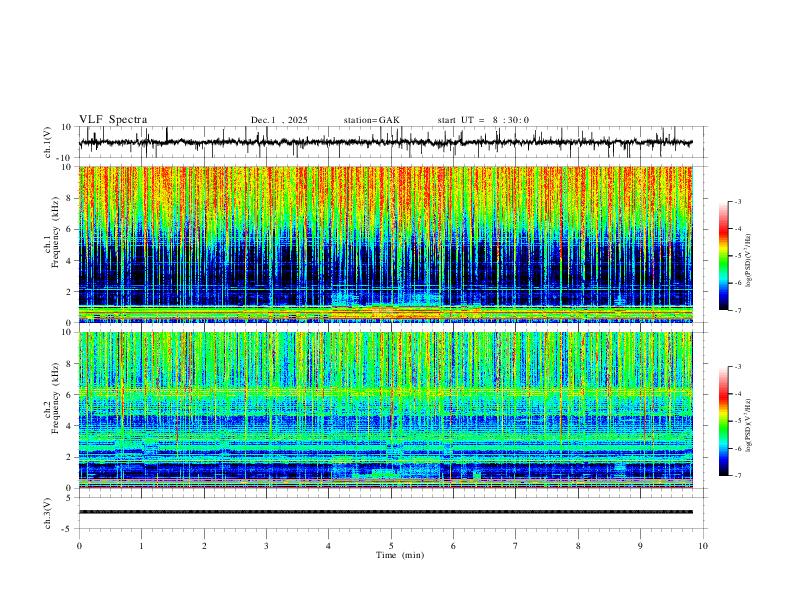This screenshot has width=792, height=612.
Task: Click the ch.2 "Frequency (kHz)" axis label
Action: tap(56, 398)
